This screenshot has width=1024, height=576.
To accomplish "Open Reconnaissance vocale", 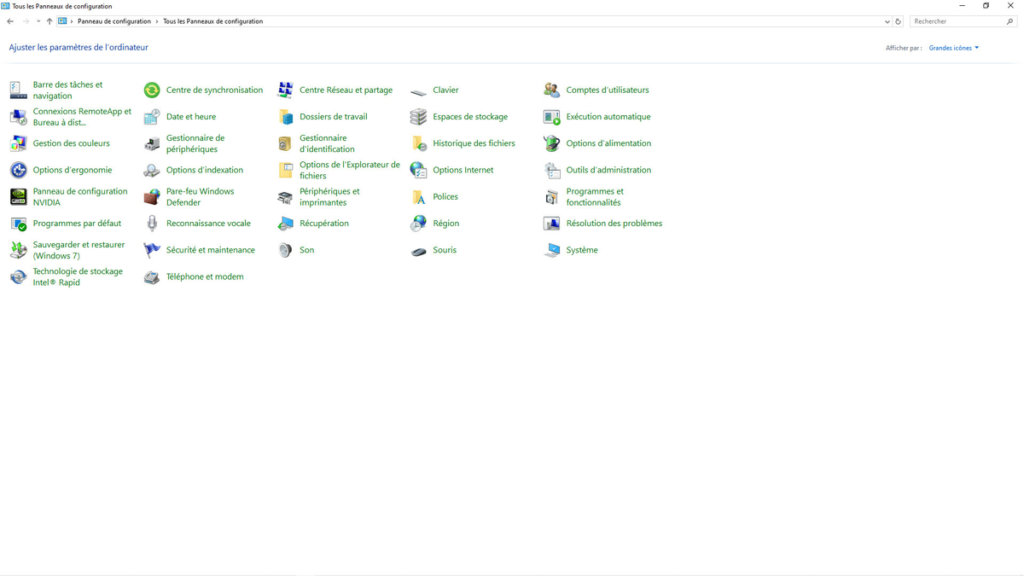I will tap(207, 223).
